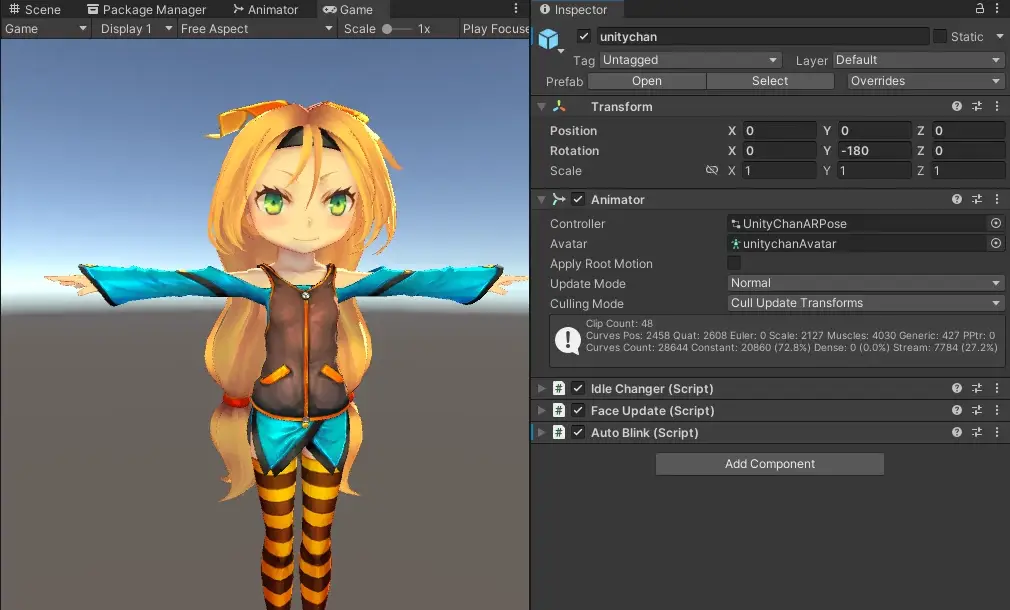Open the Animator component help icon
This screenshot has width=1010, height=610.
pyautogui.click(x=957, y=199)
